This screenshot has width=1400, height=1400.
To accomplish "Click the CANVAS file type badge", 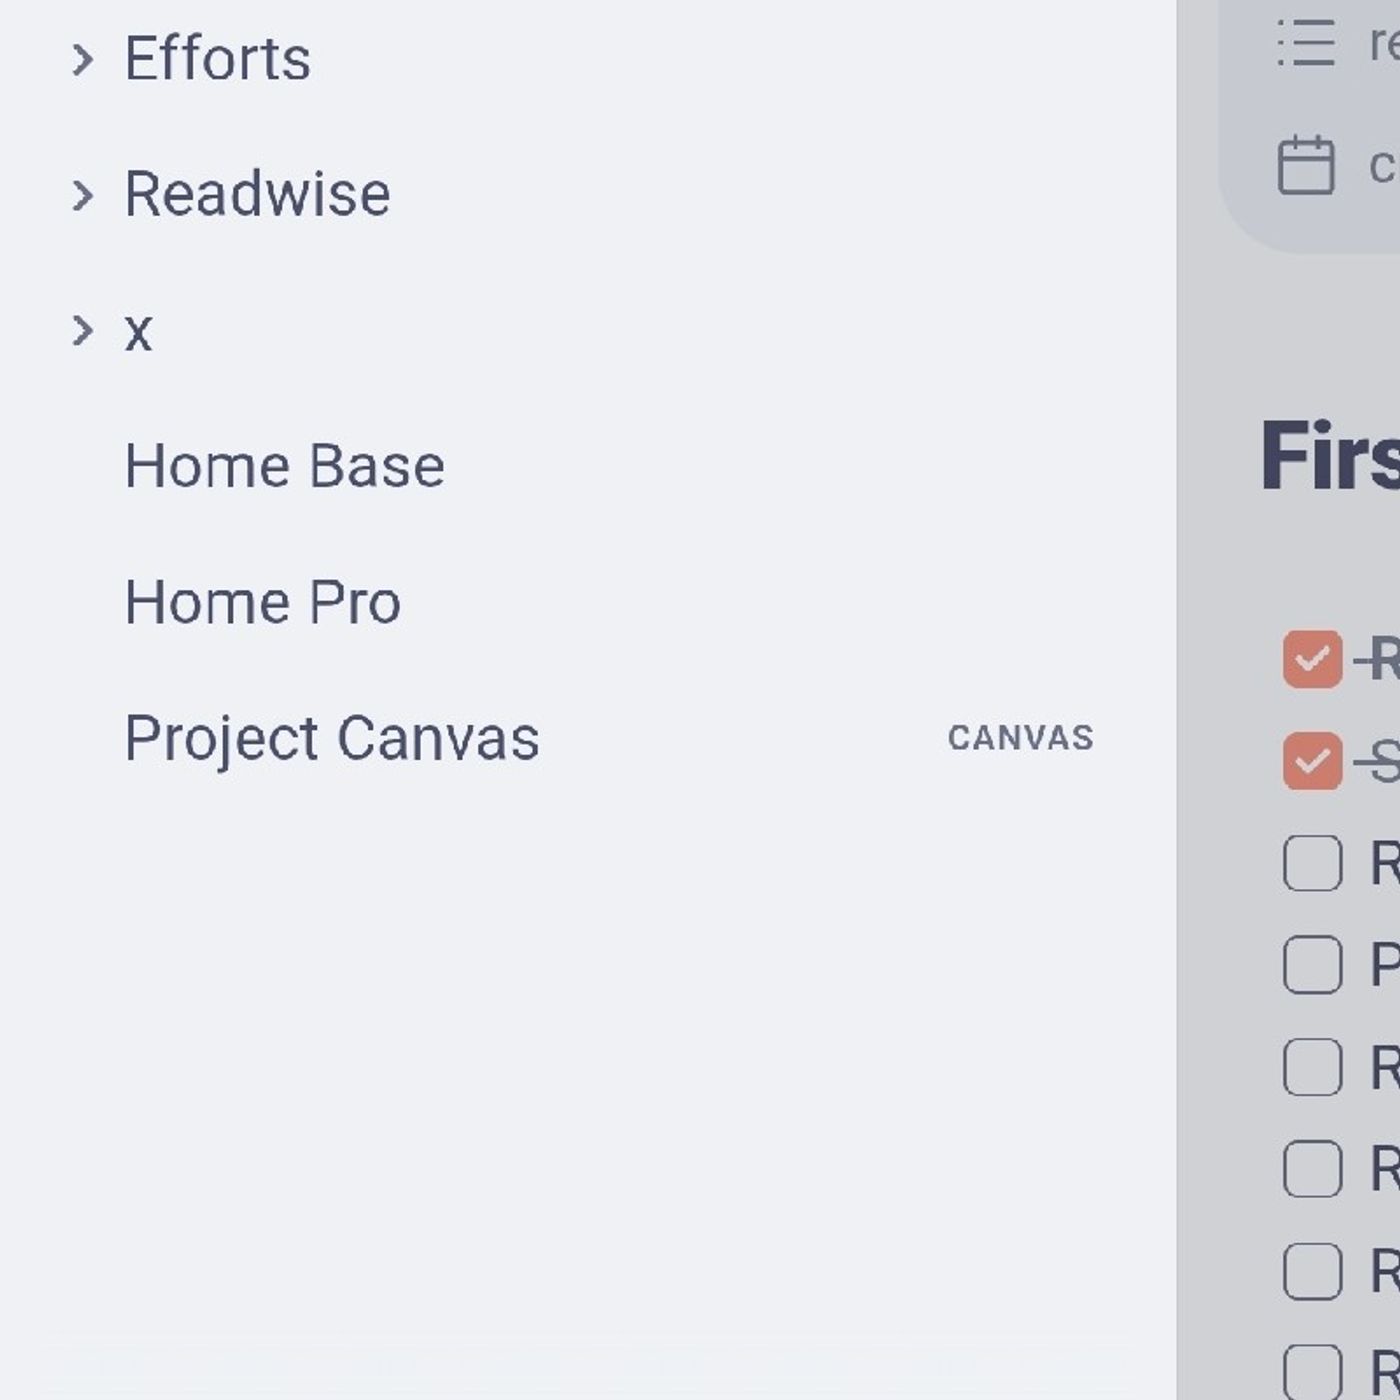I will click(1020, 738).
